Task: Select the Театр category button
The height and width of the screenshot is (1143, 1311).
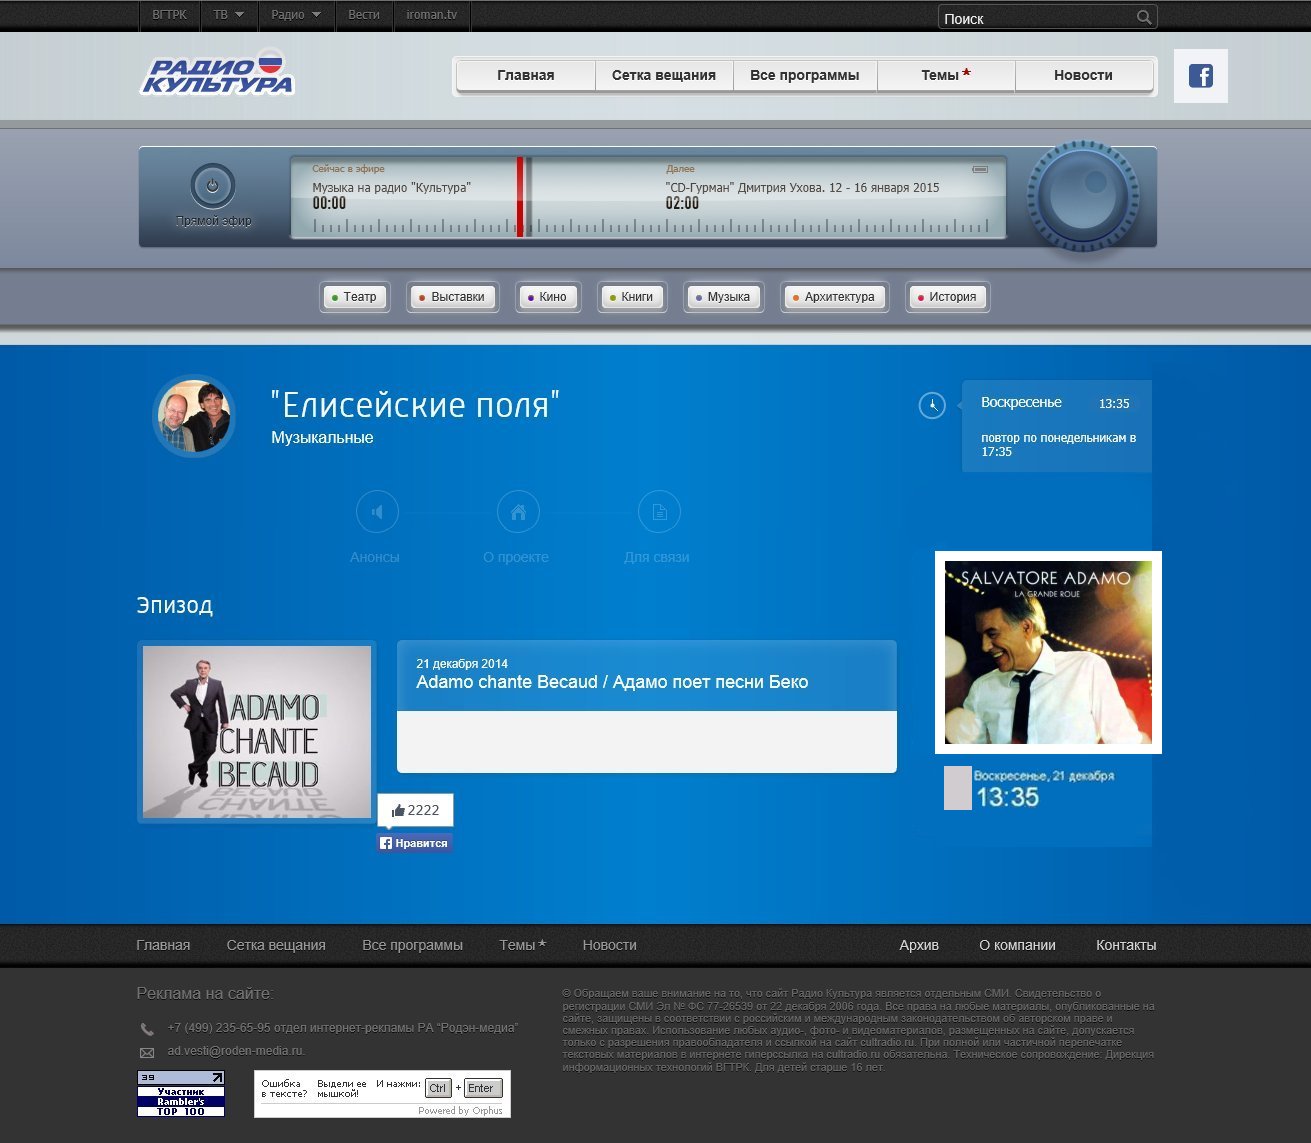Action: (x=355, y=297)
